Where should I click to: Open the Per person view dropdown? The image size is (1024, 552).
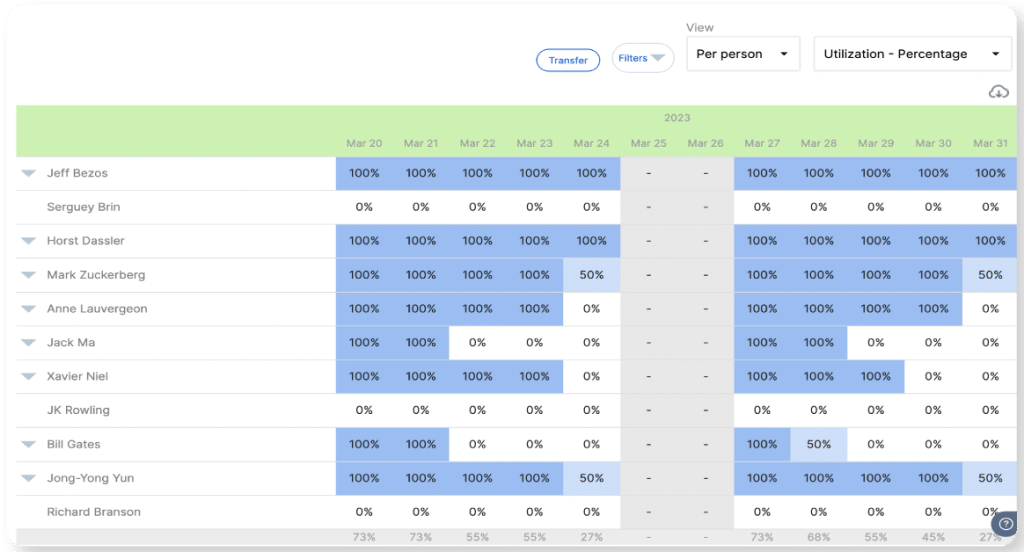pos(742,54)
